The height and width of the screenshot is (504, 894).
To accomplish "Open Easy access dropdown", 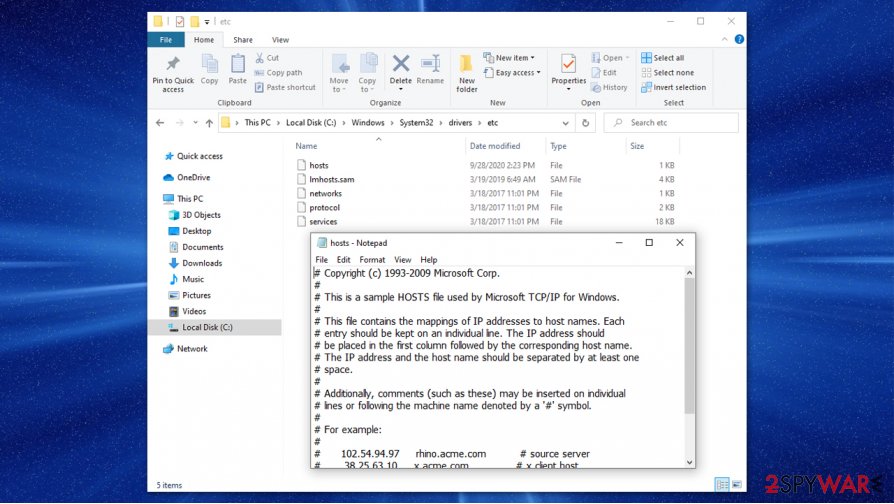I will pyautogui.click(x=512, y=72).
